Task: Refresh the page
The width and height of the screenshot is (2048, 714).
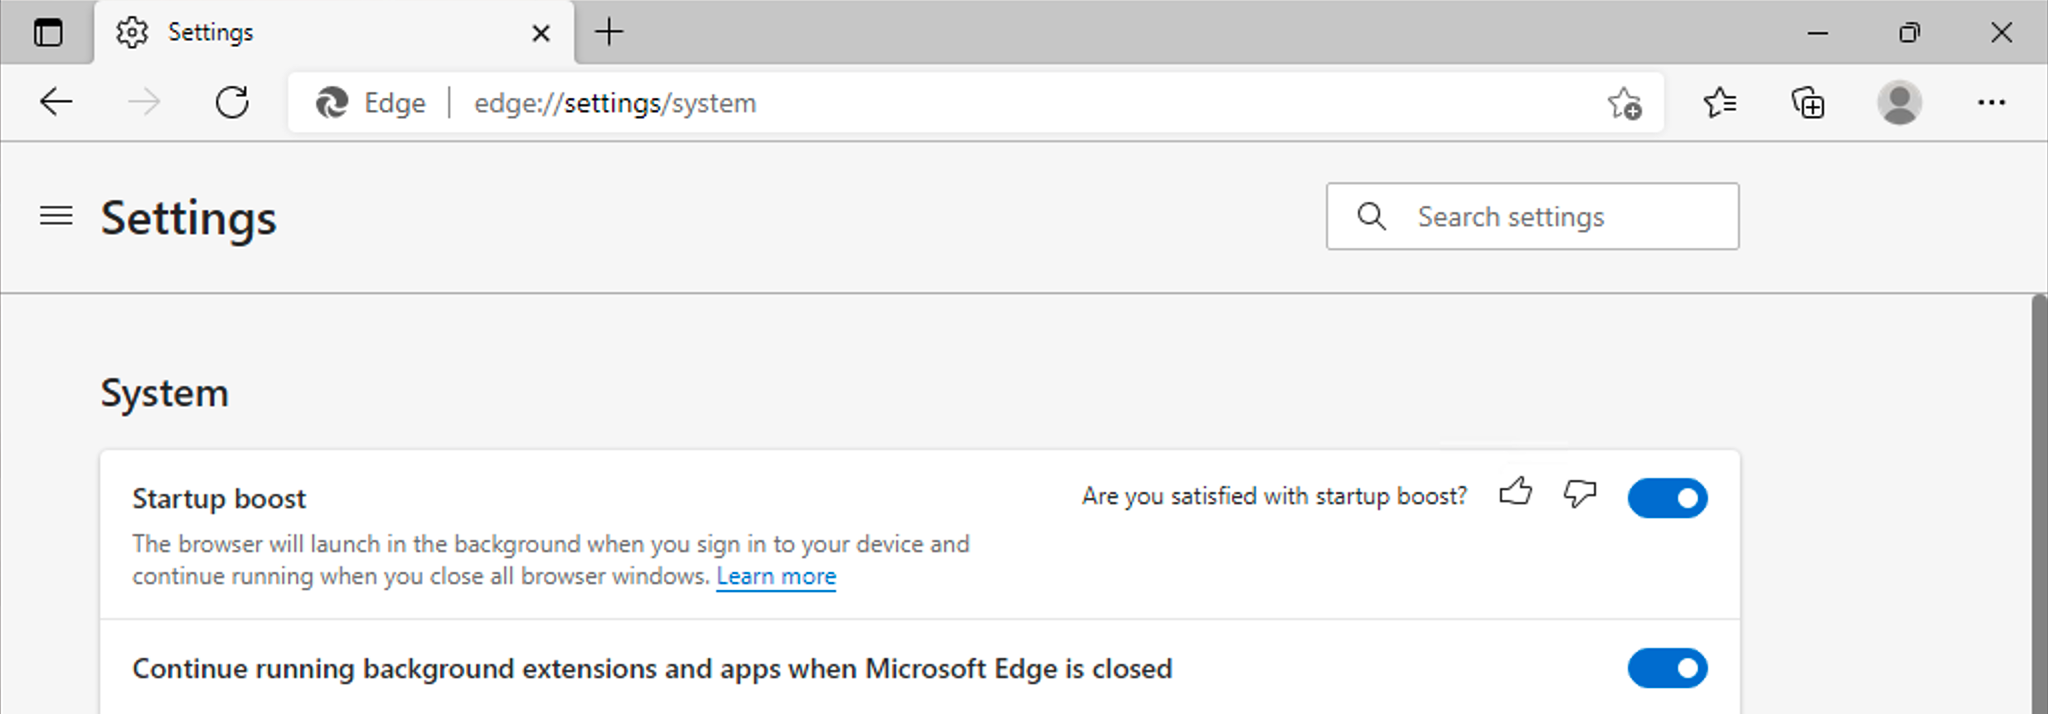Action: (232, 102)
